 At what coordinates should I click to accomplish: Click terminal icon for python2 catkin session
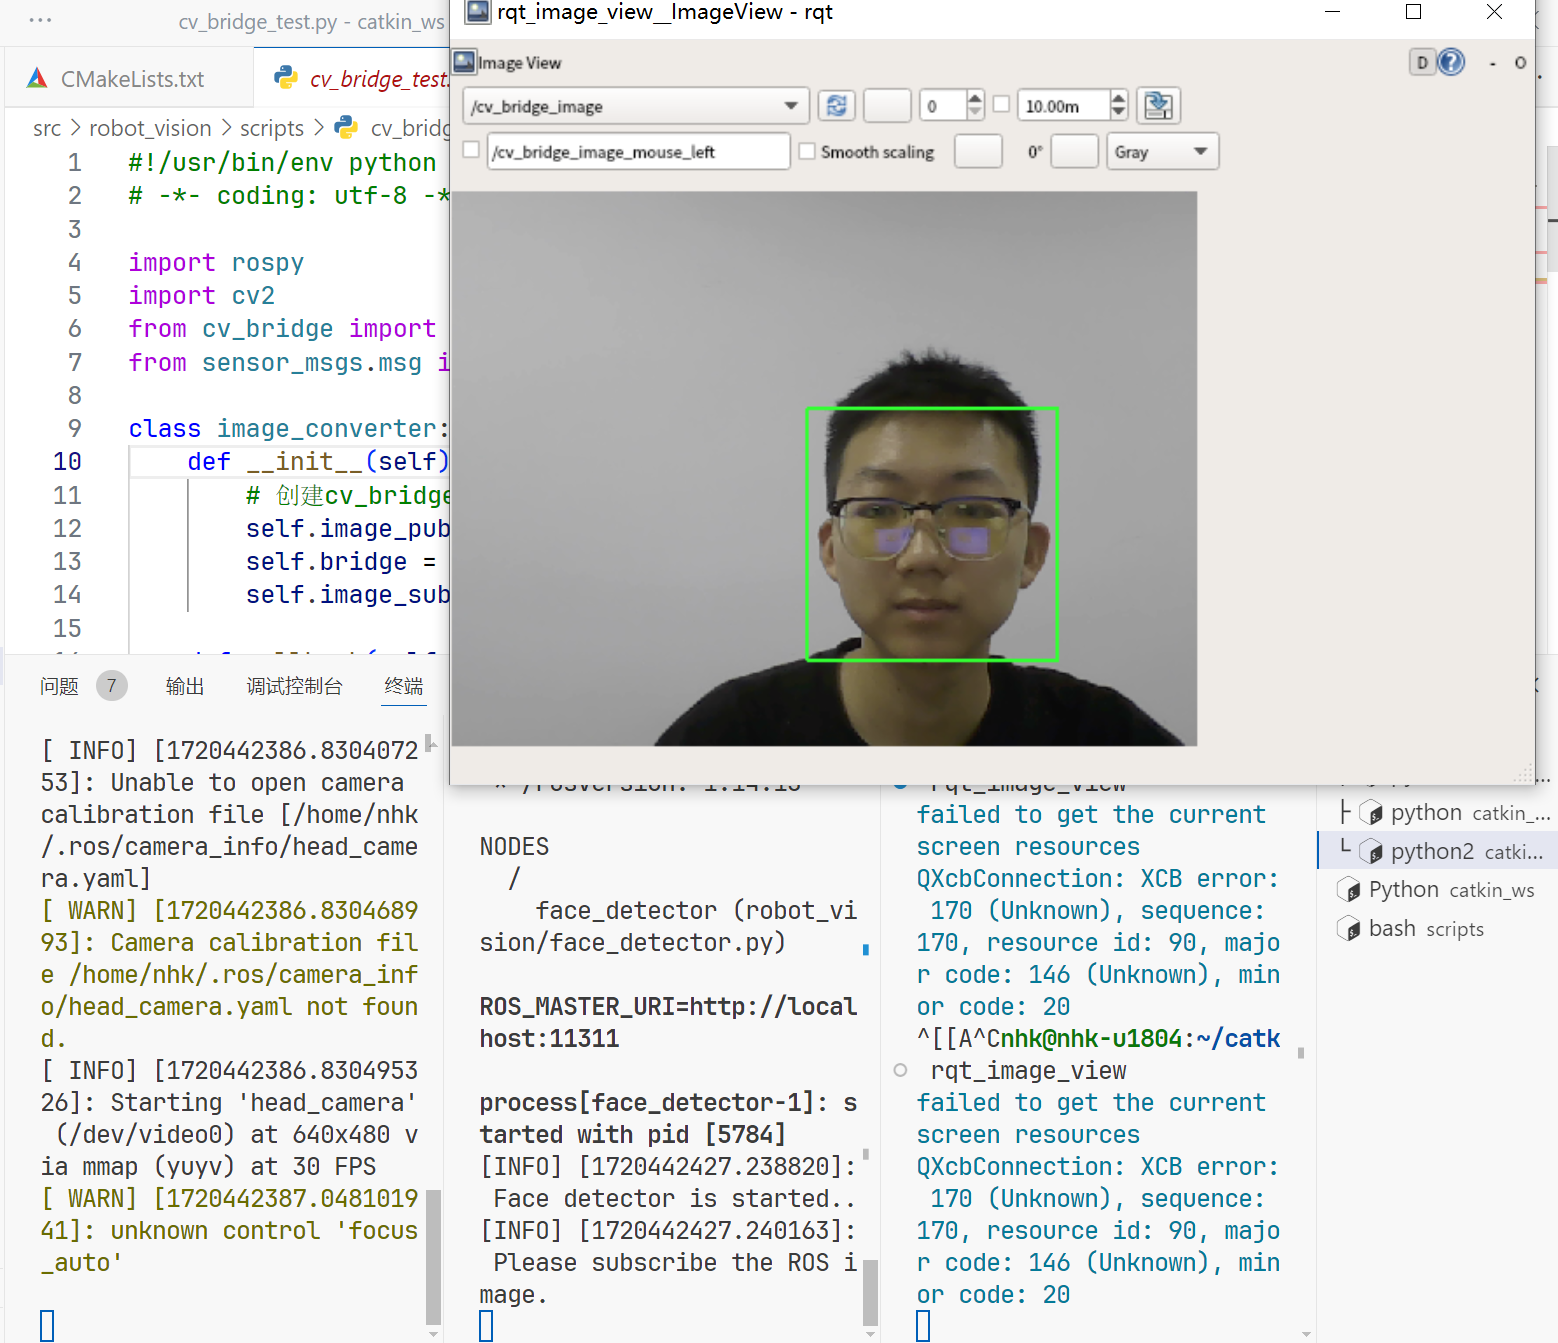coord(1372,852)
